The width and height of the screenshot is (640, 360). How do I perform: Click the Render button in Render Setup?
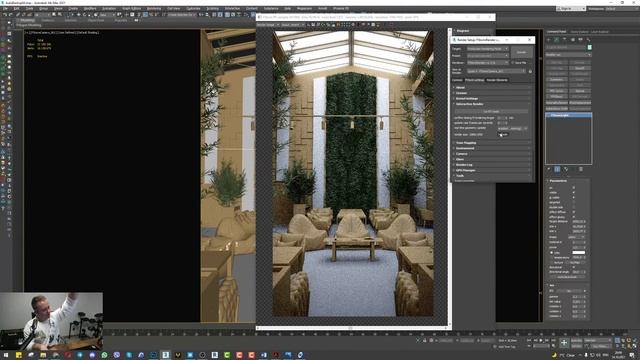coord(522,52)
